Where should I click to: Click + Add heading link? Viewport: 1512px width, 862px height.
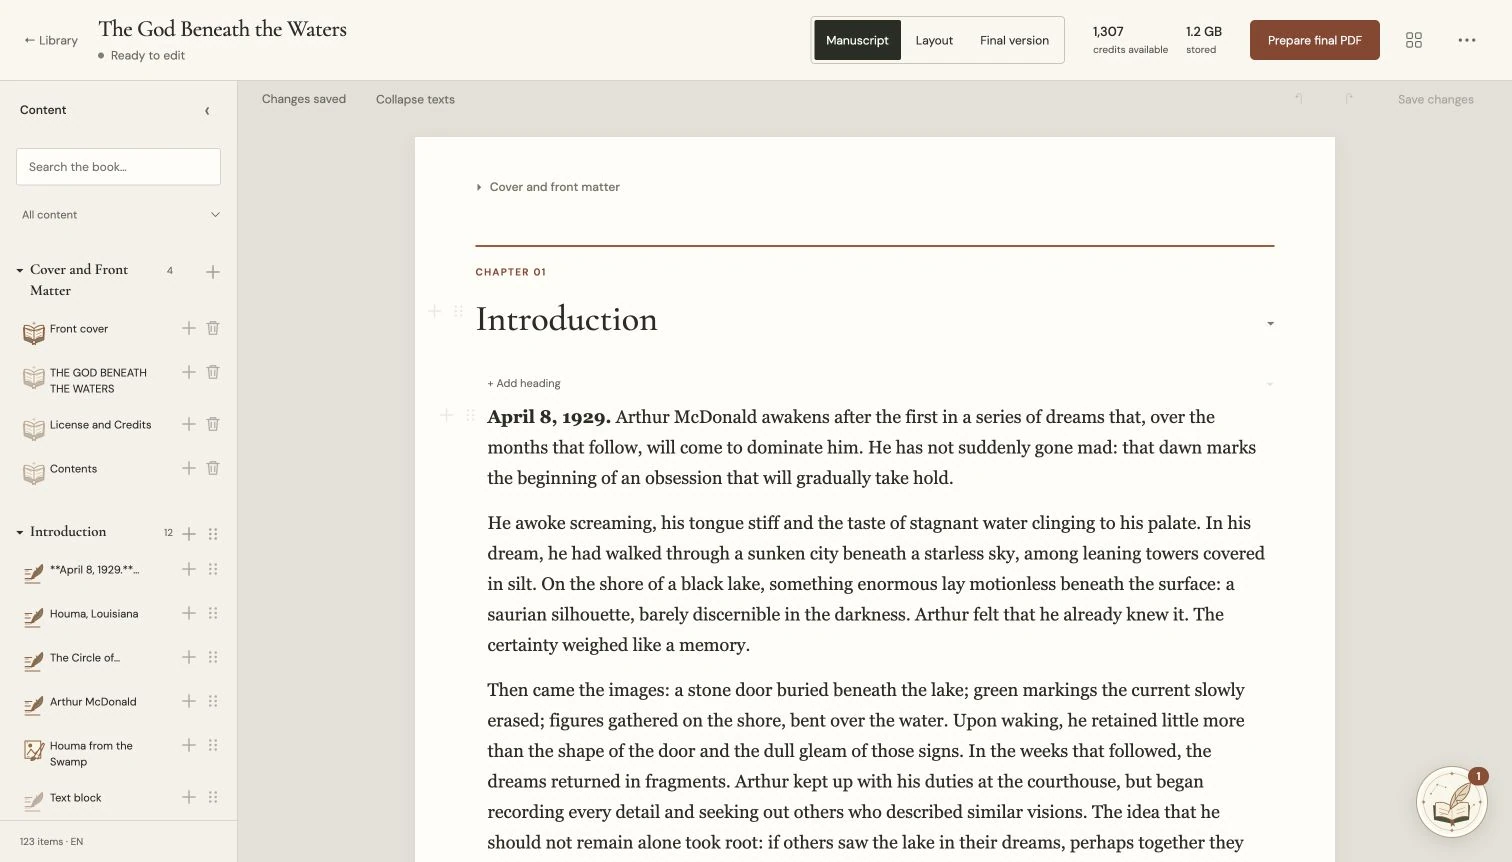tap(524, 383)
